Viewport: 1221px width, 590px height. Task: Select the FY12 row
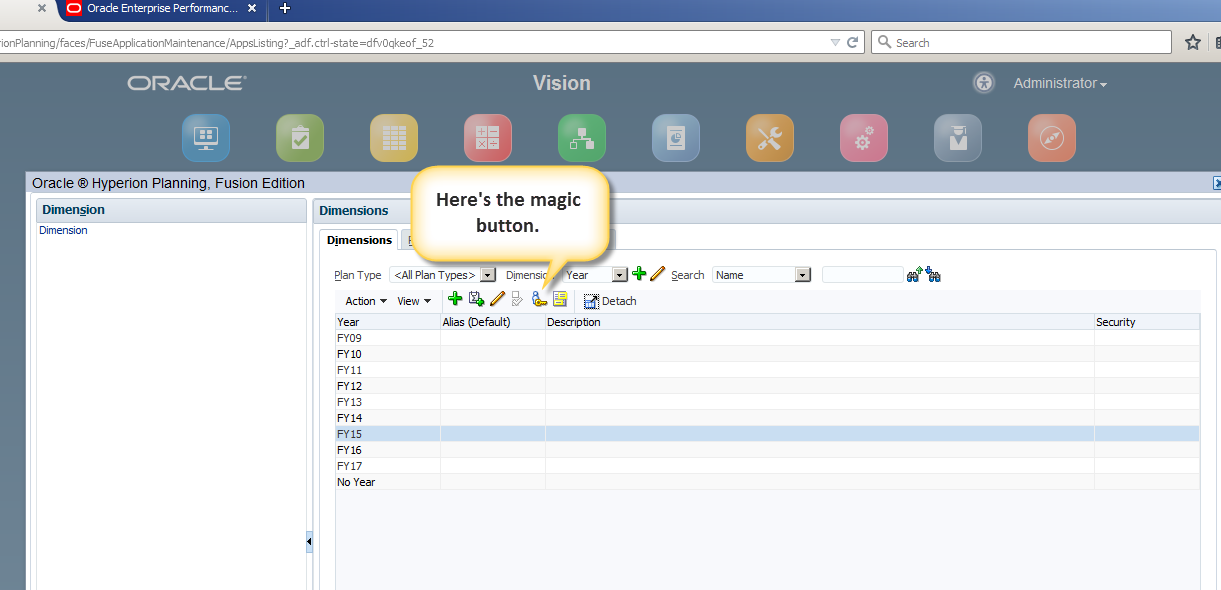767,386
